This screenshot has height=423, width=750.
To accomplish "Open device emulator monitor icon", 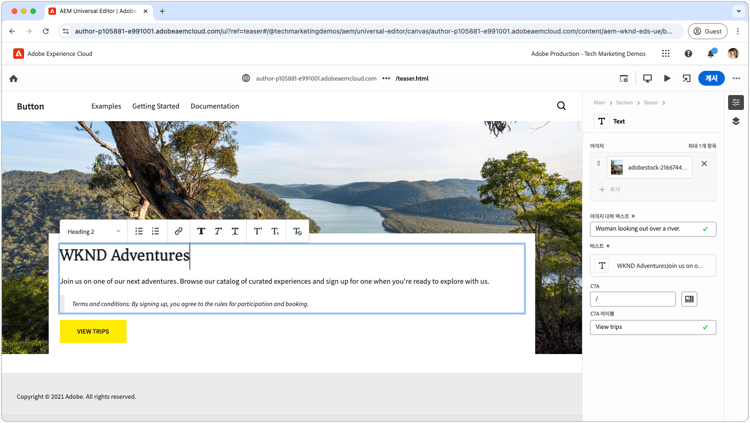I will 647,78.
